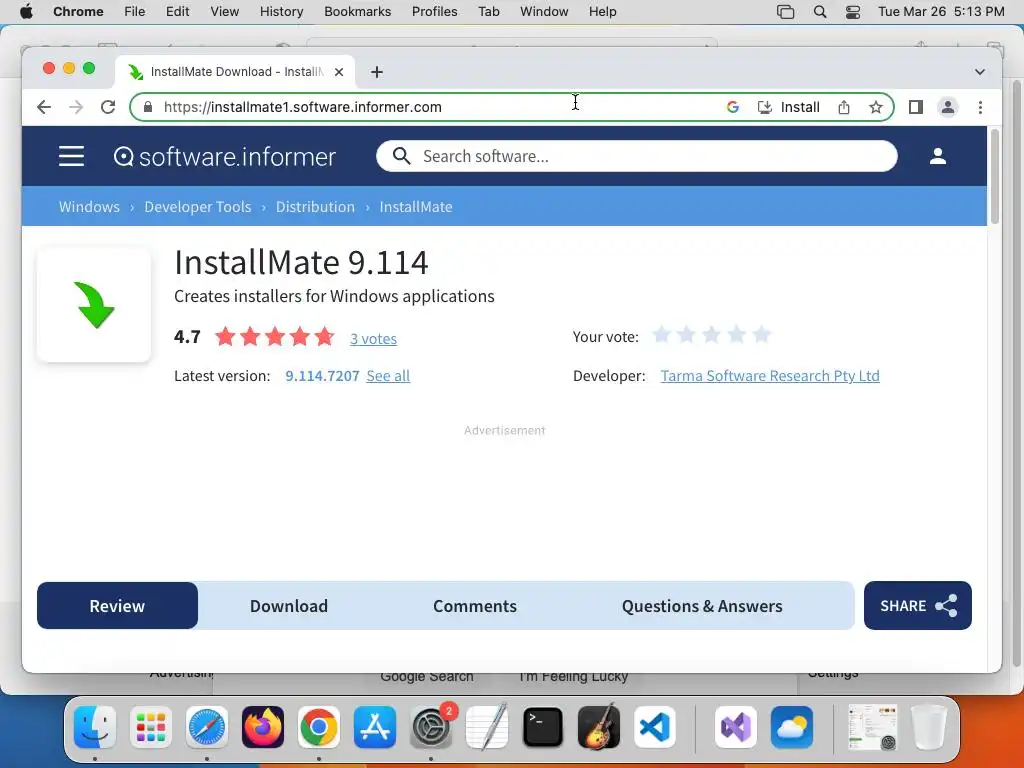
Task: Open the Bookmarks menu
Action: [357, 12]
